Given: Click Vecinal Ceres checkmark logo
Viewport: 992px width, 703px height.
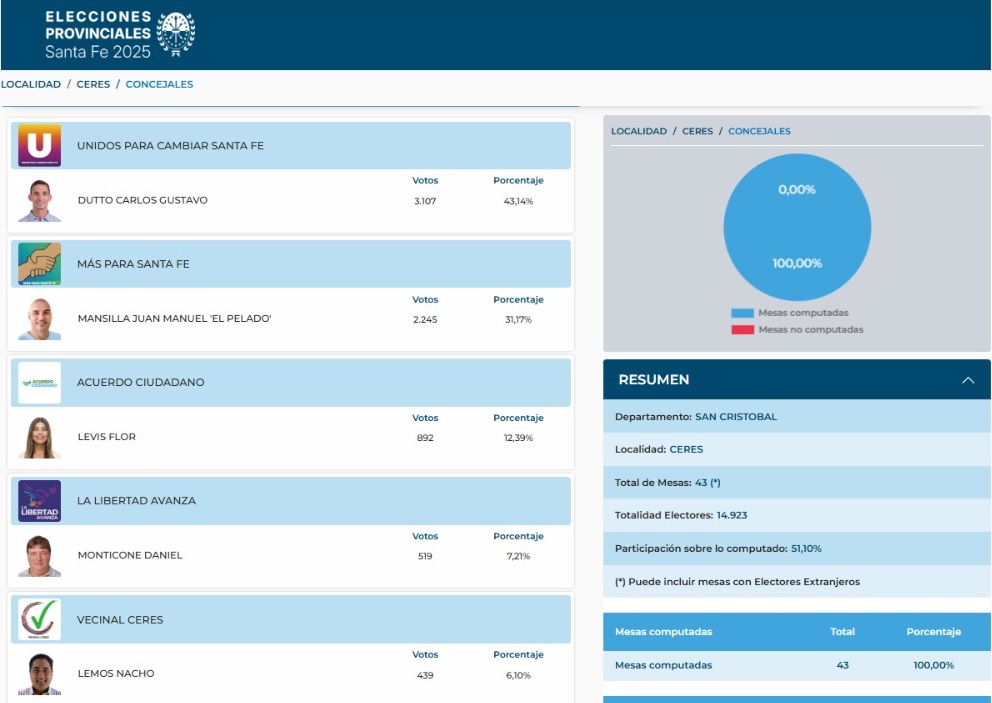Looking at the screenshot, I should (39, 619).
